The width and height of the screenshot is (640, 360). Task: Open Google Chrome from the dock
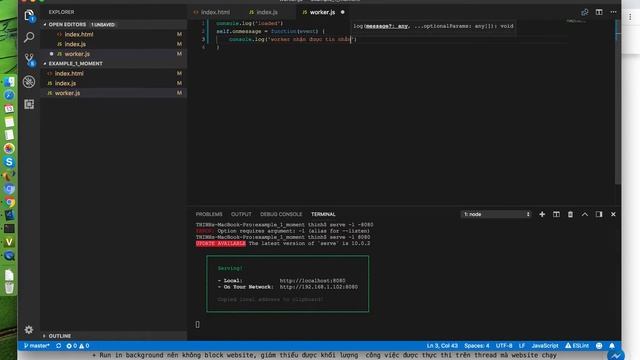click(9, 202)
